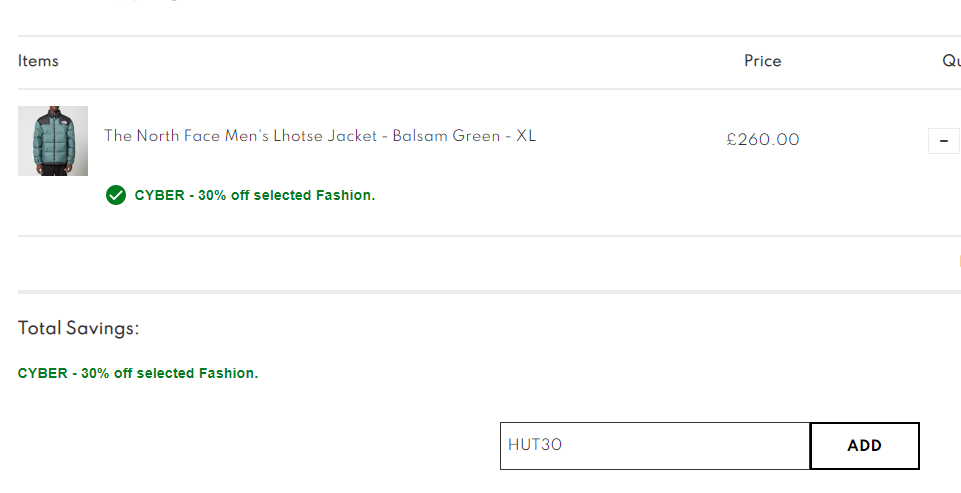Click 'The North Face' at the title's start
The image size is (961, 493).
click(x=162, y=136)
